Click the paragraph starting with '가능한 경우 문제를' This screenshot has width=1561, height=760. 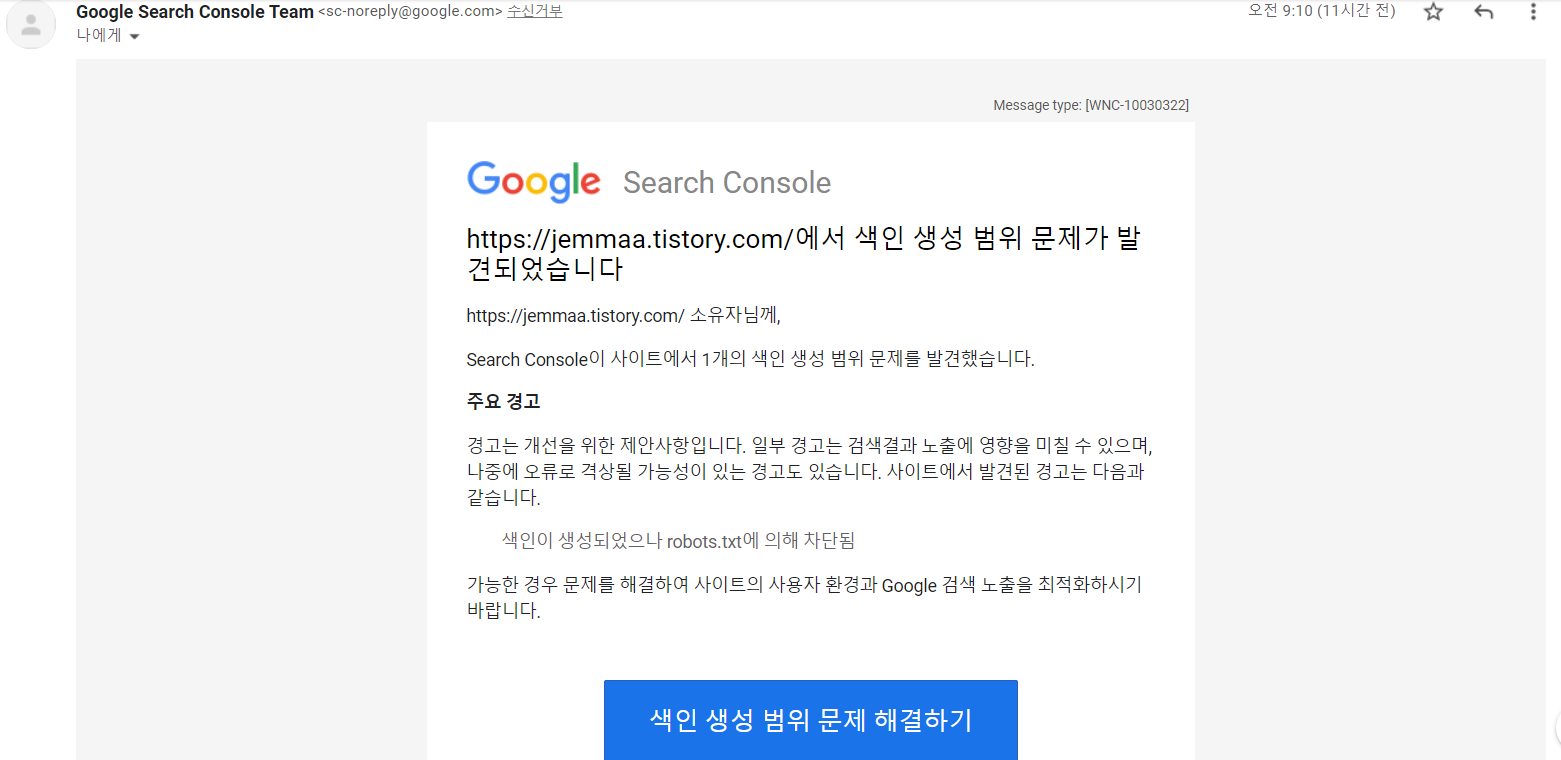click(805, 598)
